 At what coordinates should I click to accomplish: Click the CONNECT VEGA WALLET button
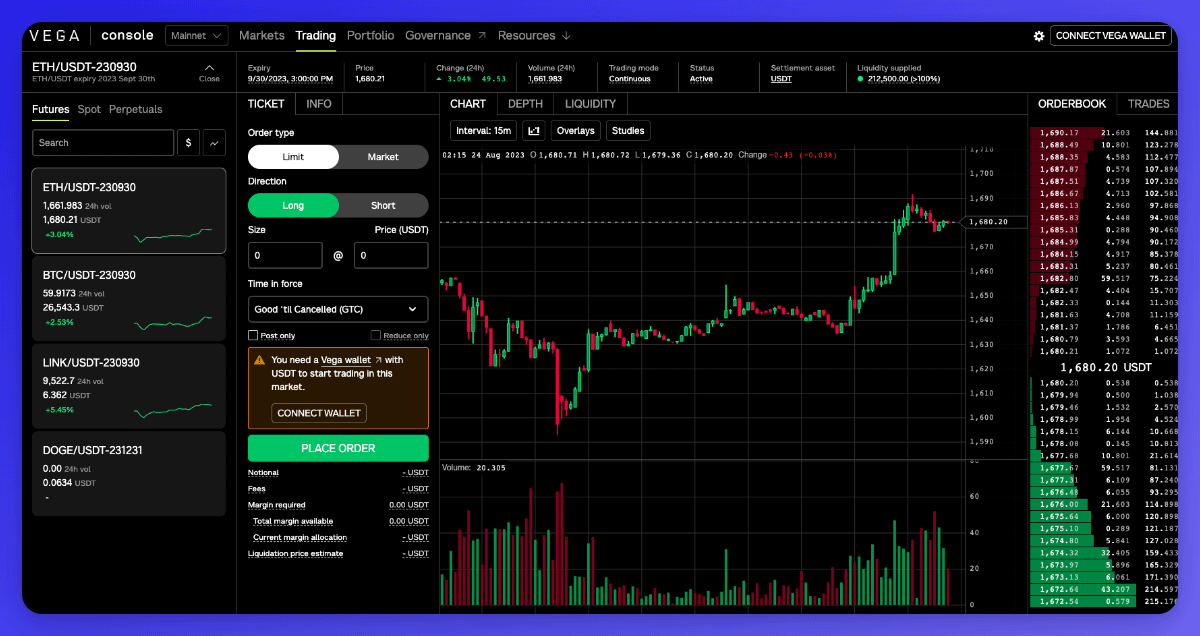1111,36
